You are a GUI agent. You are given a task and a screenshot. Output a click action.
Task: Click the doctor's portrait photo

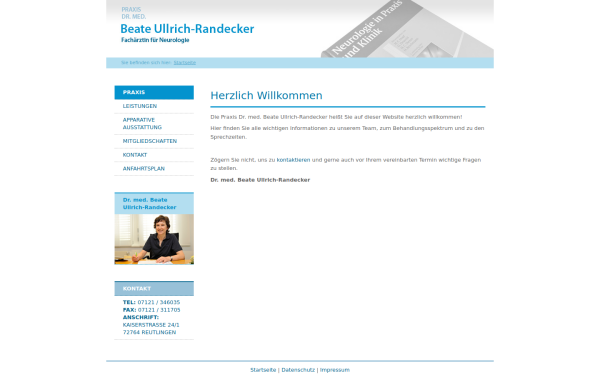pos(154,239)
